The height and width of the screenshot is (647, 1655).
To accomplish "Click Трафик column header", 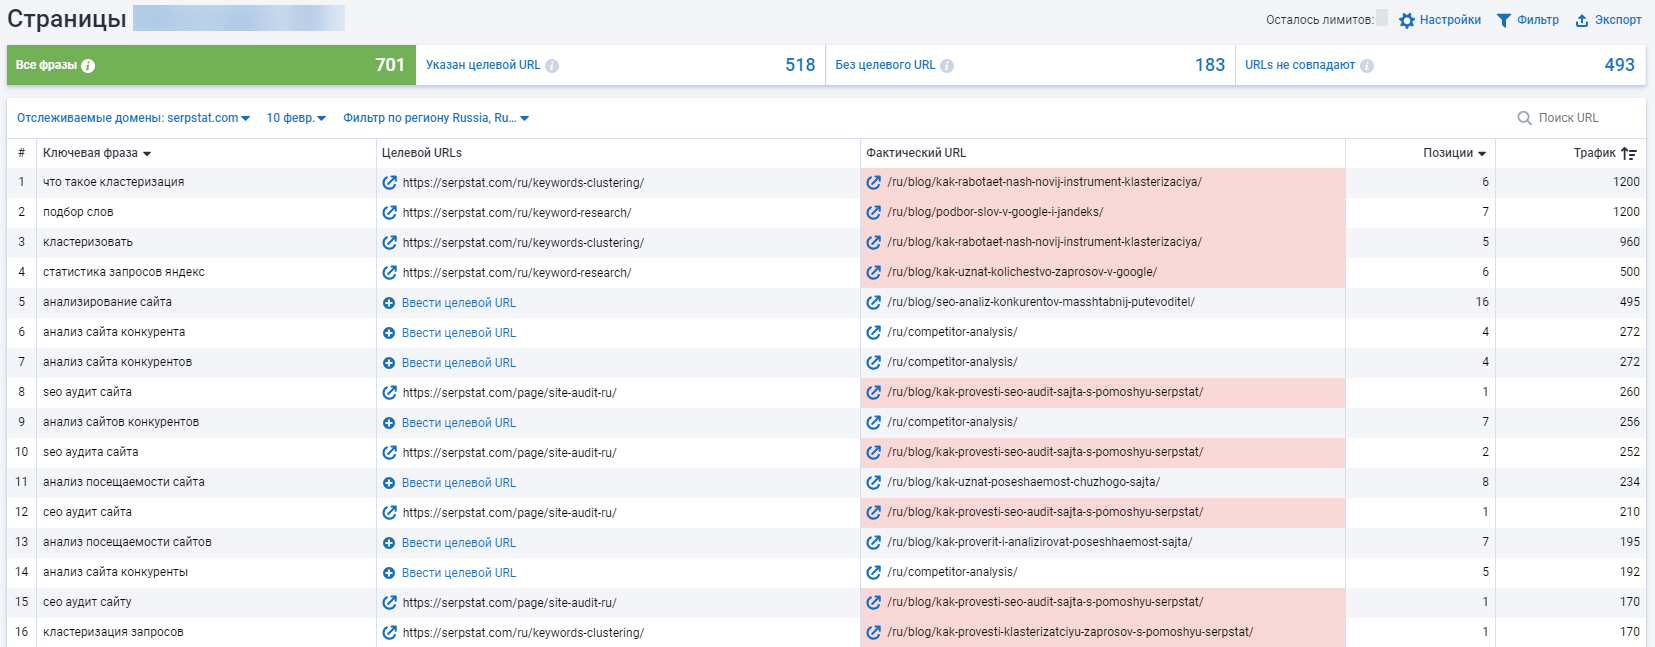I will (x=1595, y=153).
